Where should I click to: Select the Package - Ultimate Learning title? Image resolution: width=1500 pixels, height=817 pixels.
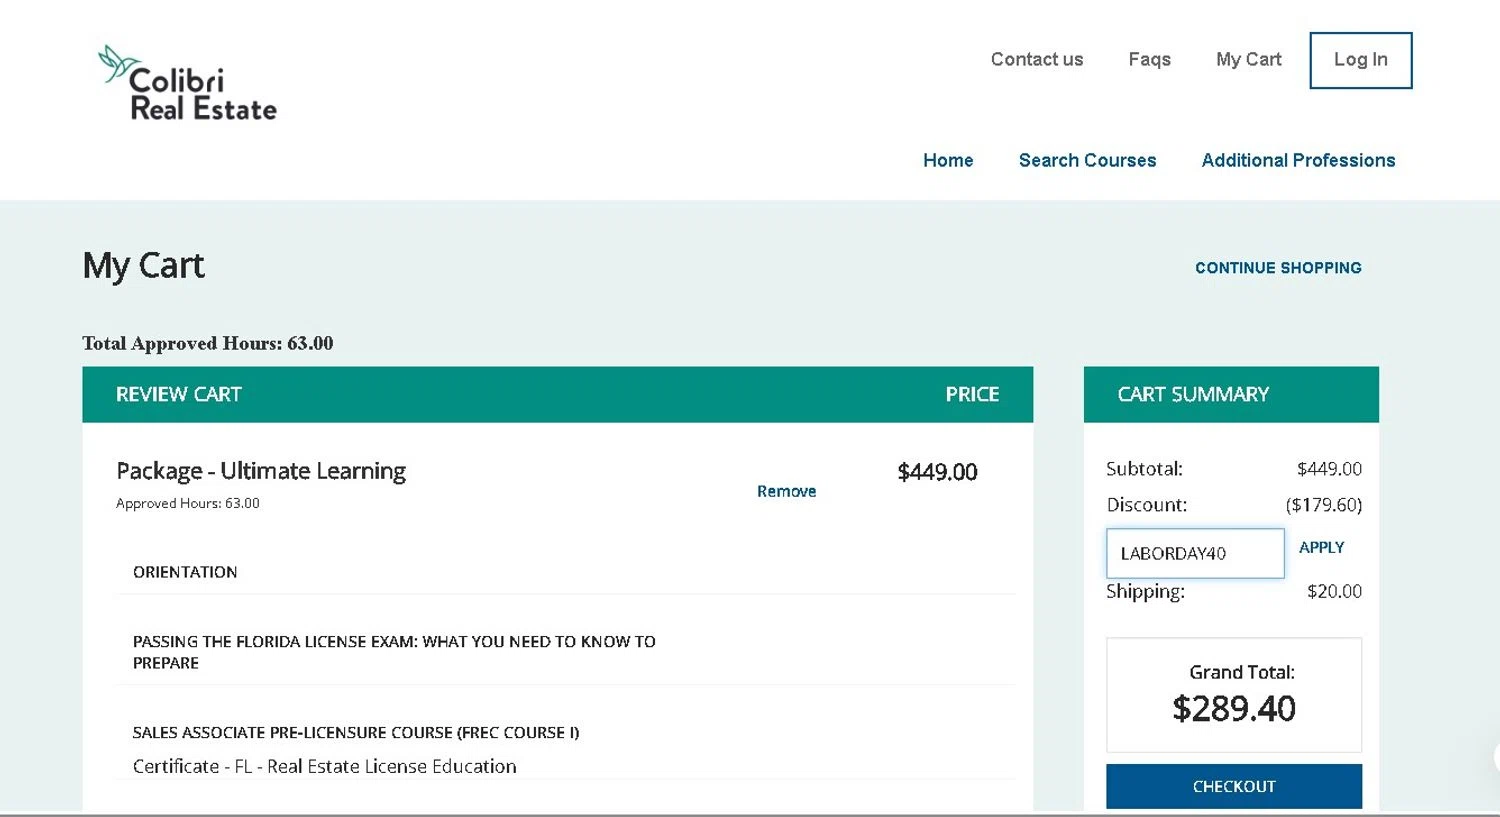261,471
